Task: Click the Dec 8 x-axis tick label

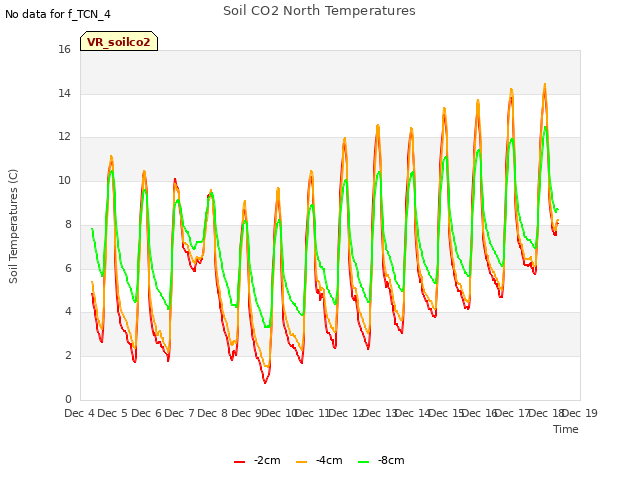Action: [213, 413]
